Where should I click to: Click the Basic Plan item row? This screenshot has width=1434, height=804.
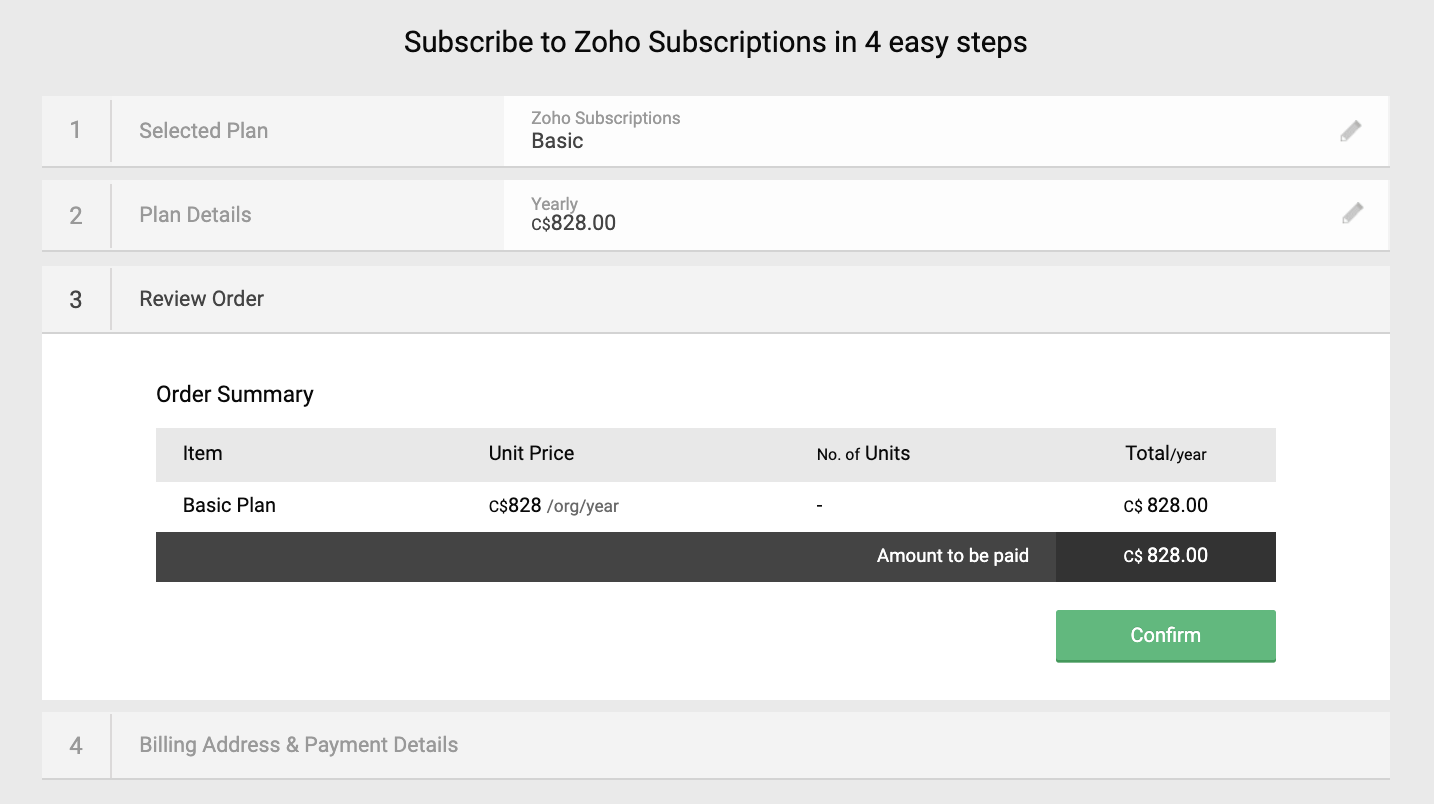coord(229,506)
